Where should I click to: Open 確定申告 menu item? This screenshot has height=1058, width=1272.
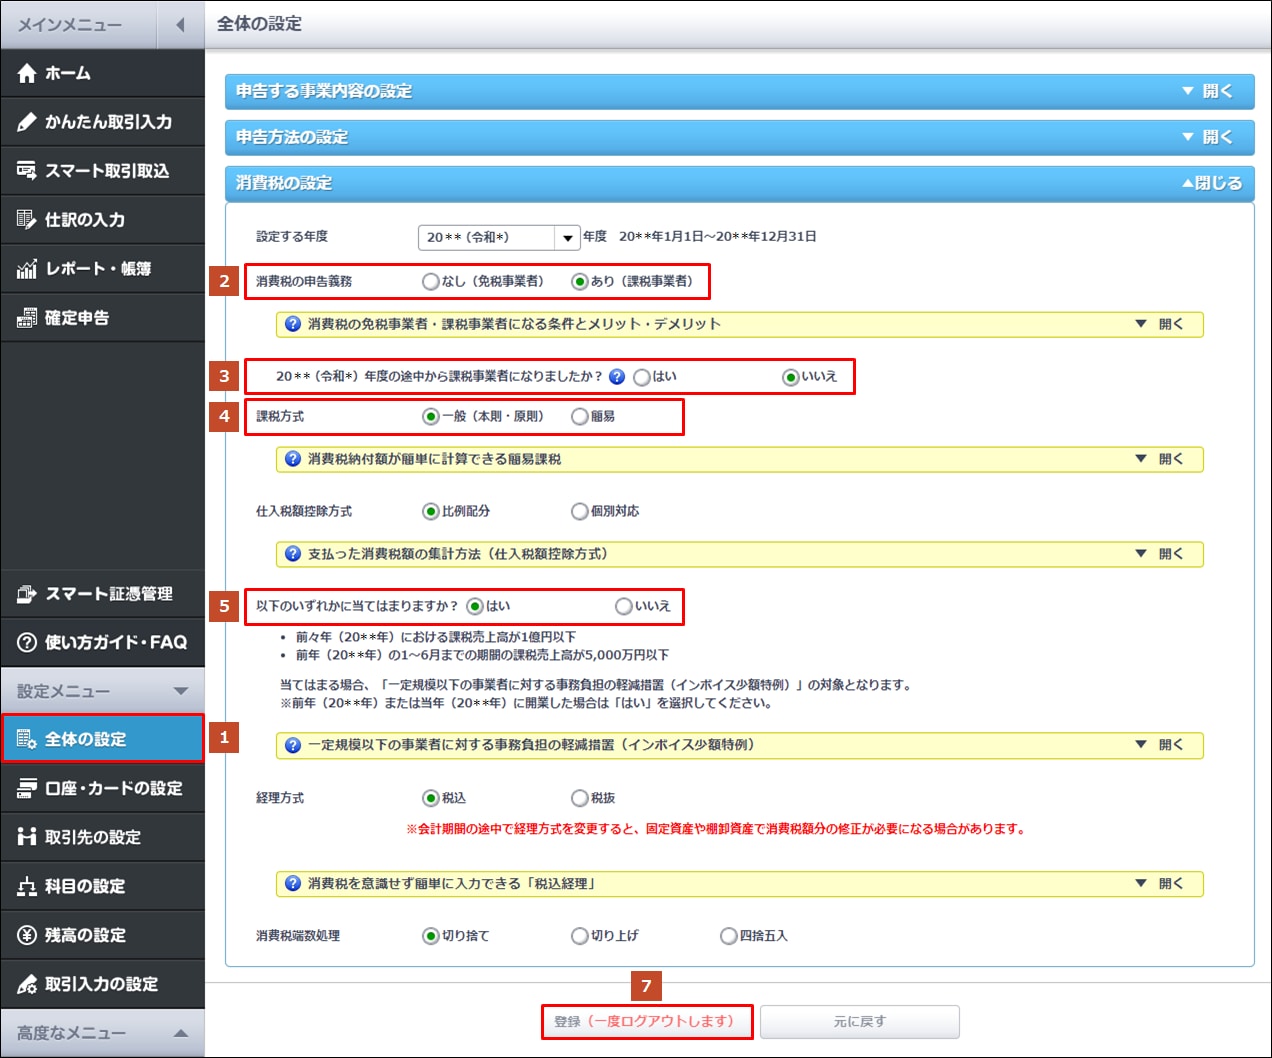point(102,318)
